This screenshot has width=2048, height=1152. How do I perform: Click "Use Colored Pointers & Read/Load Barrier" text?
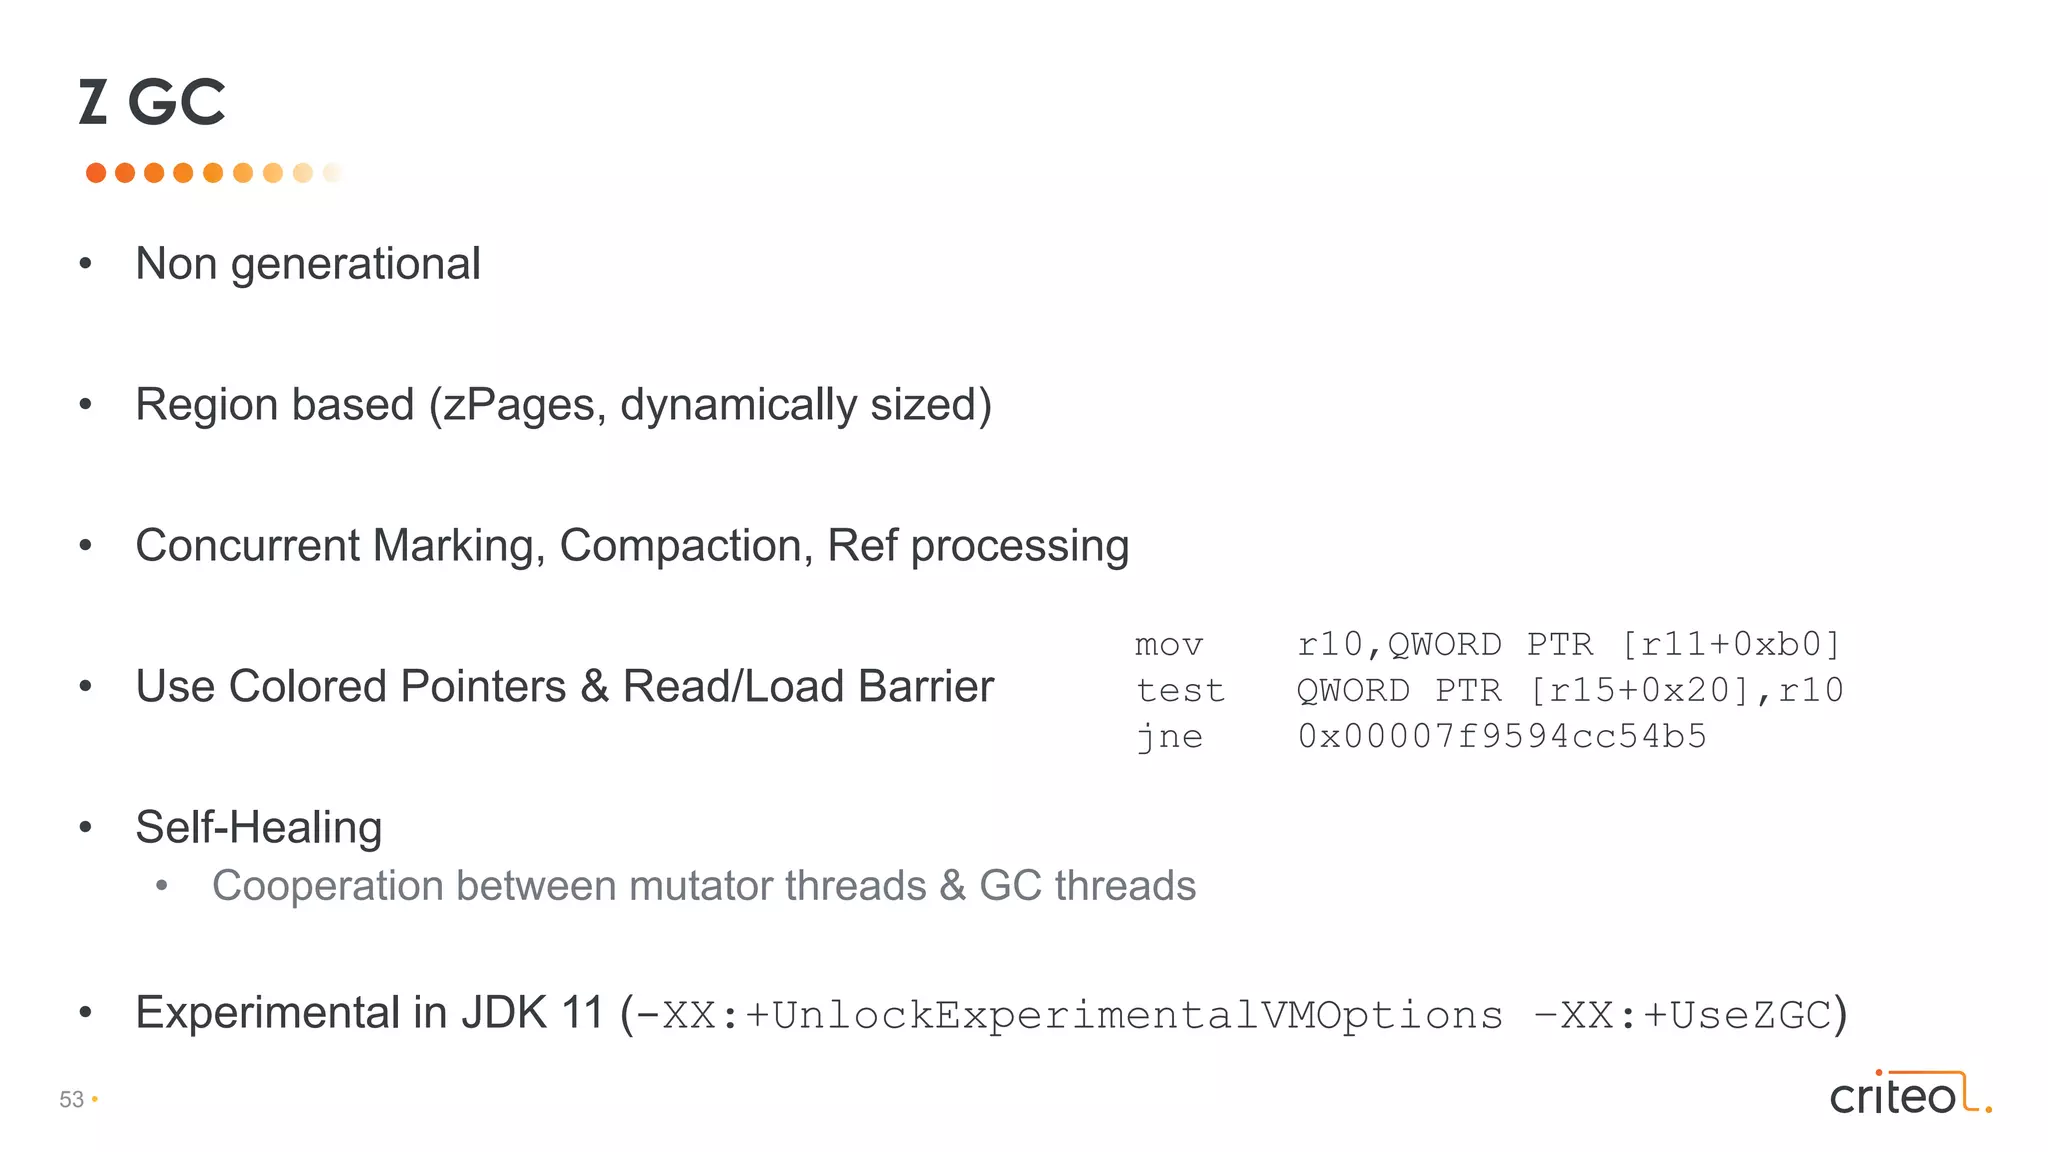(x=564, y=687)
